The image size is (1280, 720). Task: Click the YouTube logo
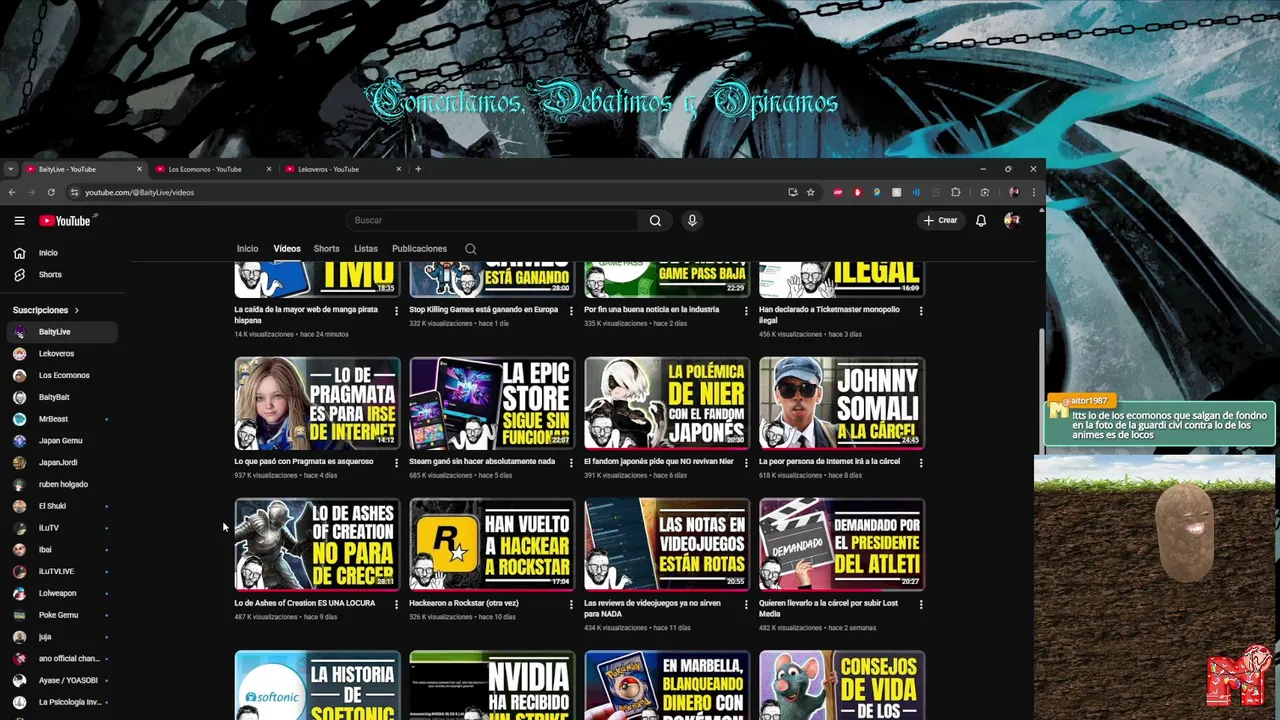pos(65,221)
